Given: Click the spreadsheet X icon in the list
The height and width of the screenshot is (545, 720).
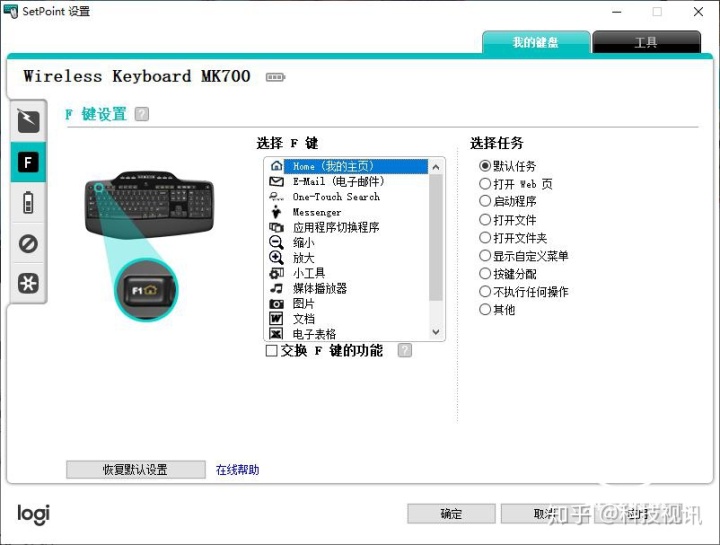Looking at the screenshot, I should tap(276, 333).
